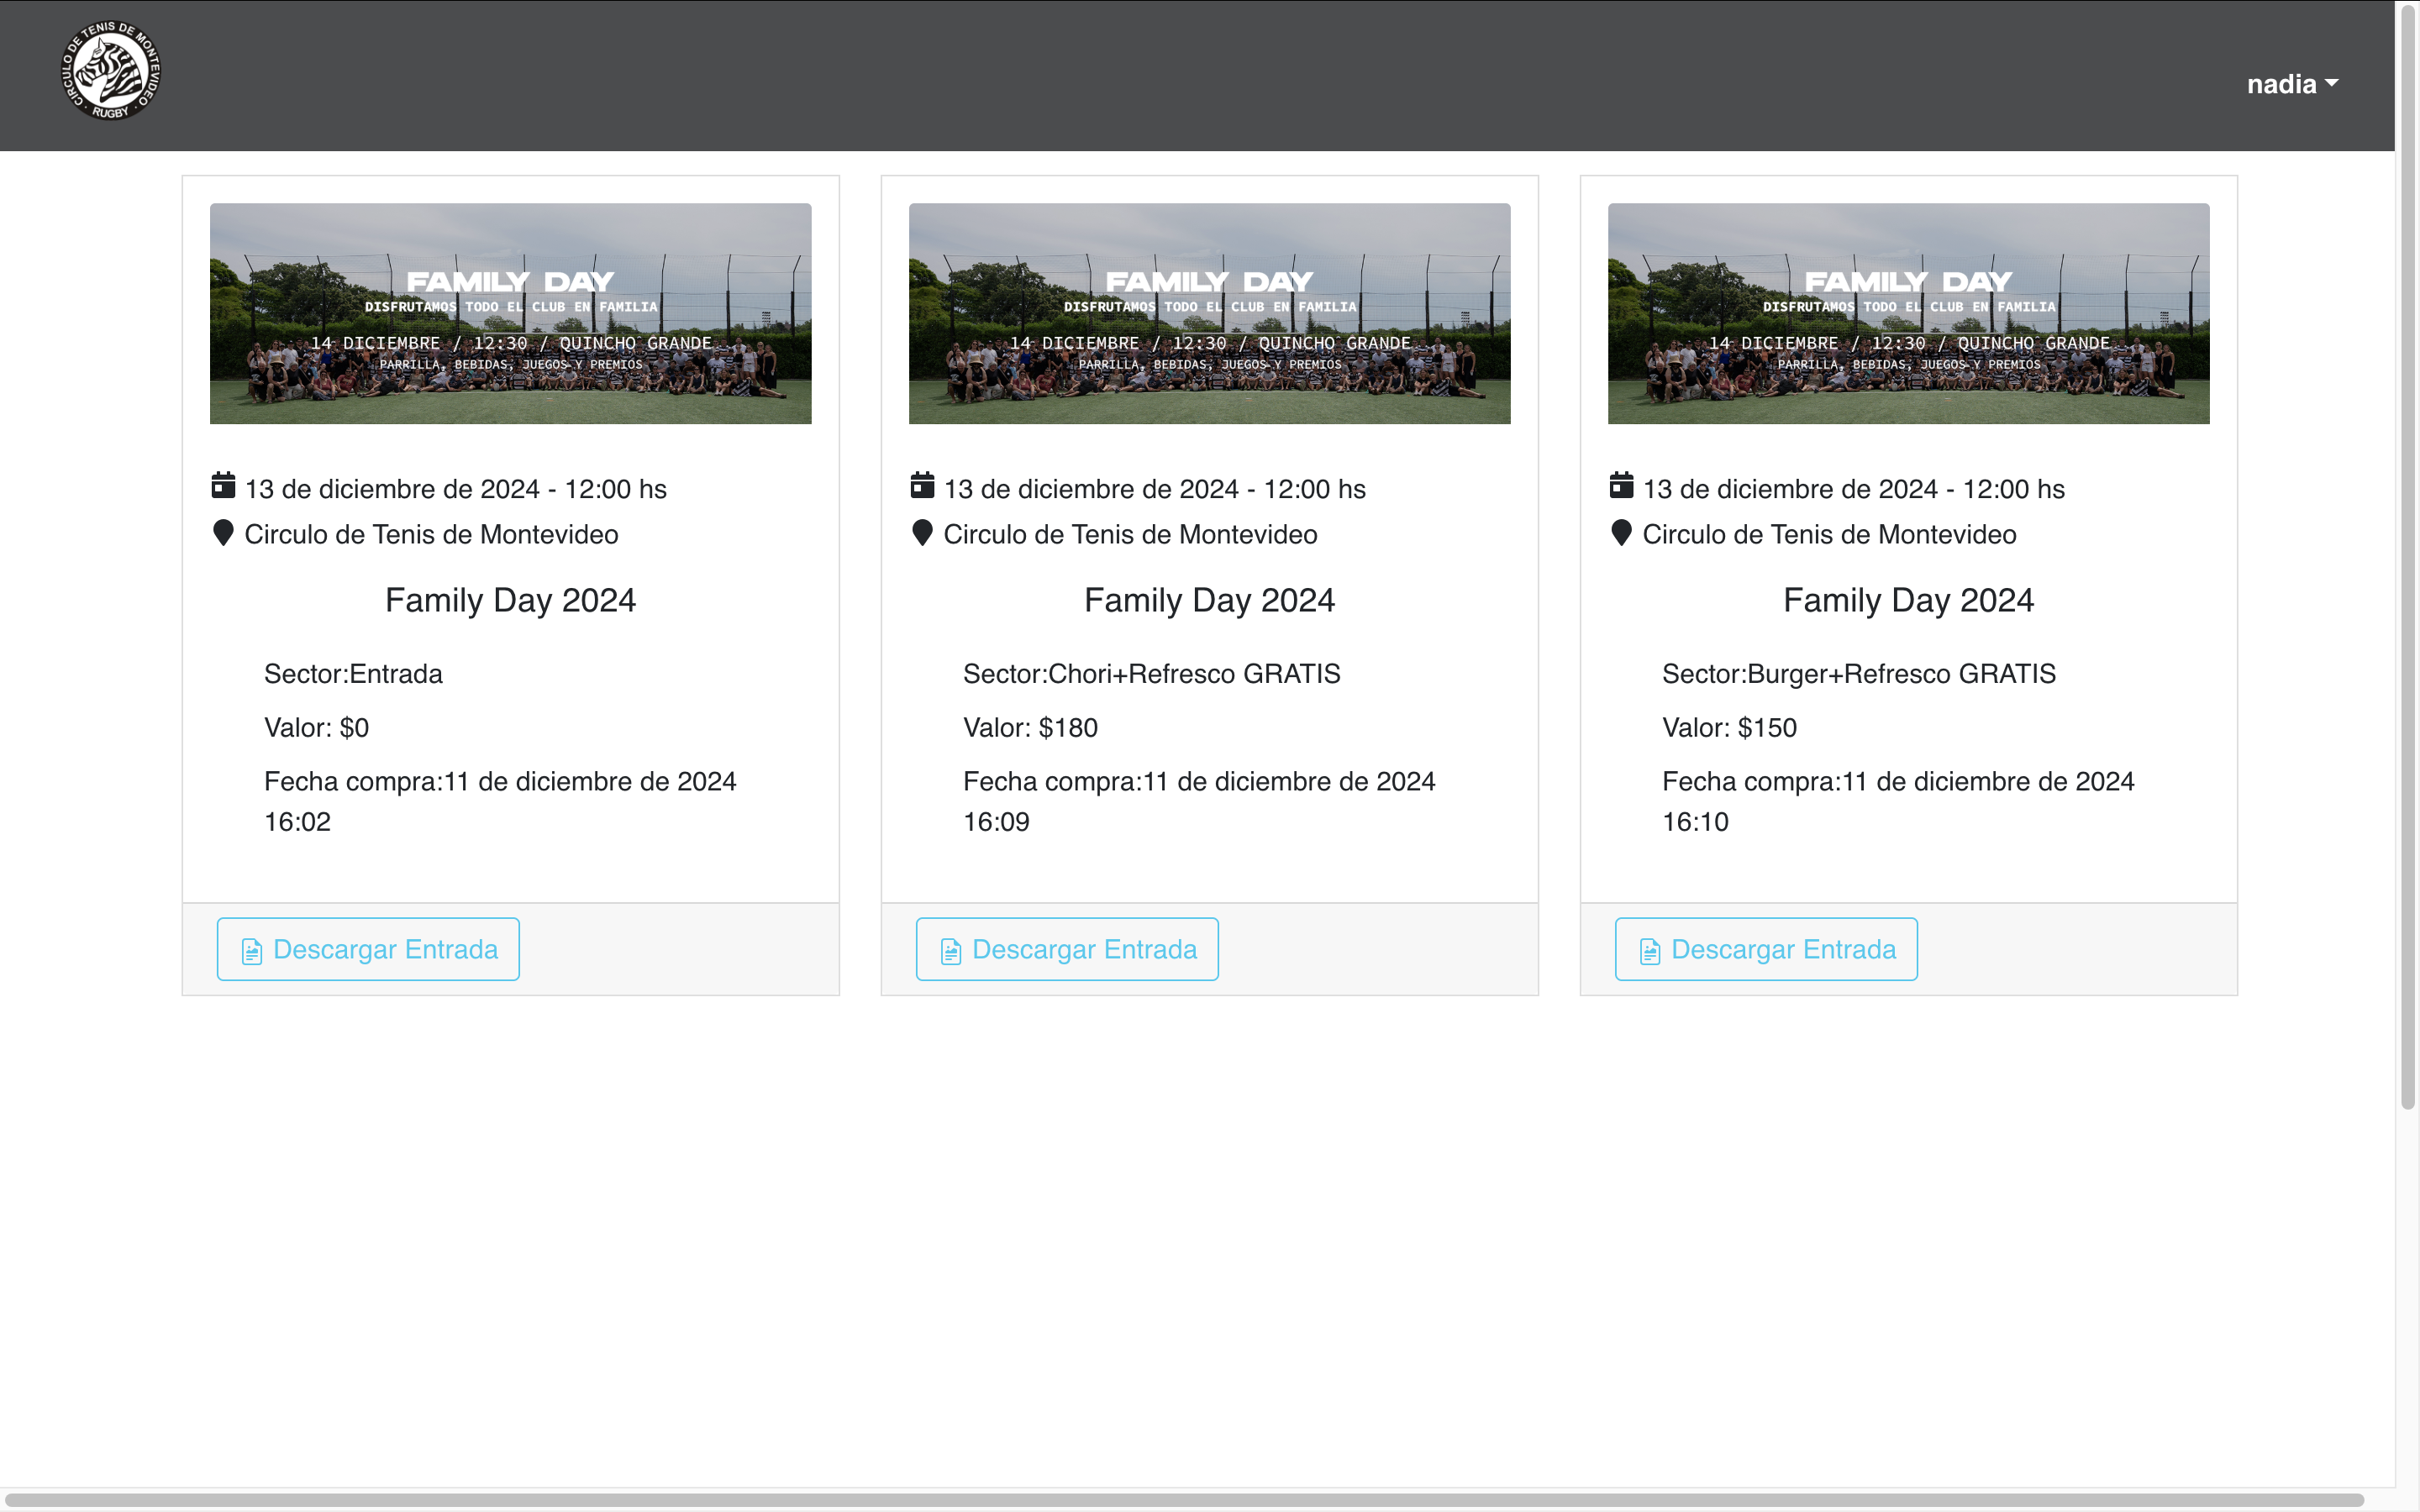The height and width of the screenshot is (1512, 2420).
Task: Click Family Day banner image on second card
Action: click(x=1209, y=313)
